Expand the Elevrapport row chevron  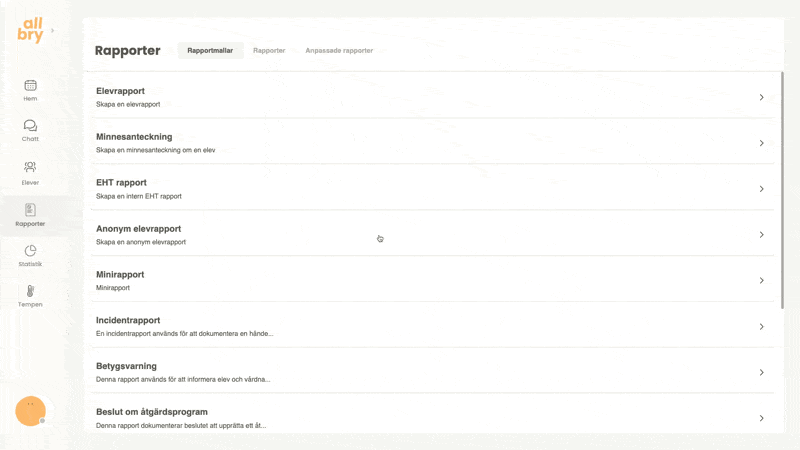point(761,97)
